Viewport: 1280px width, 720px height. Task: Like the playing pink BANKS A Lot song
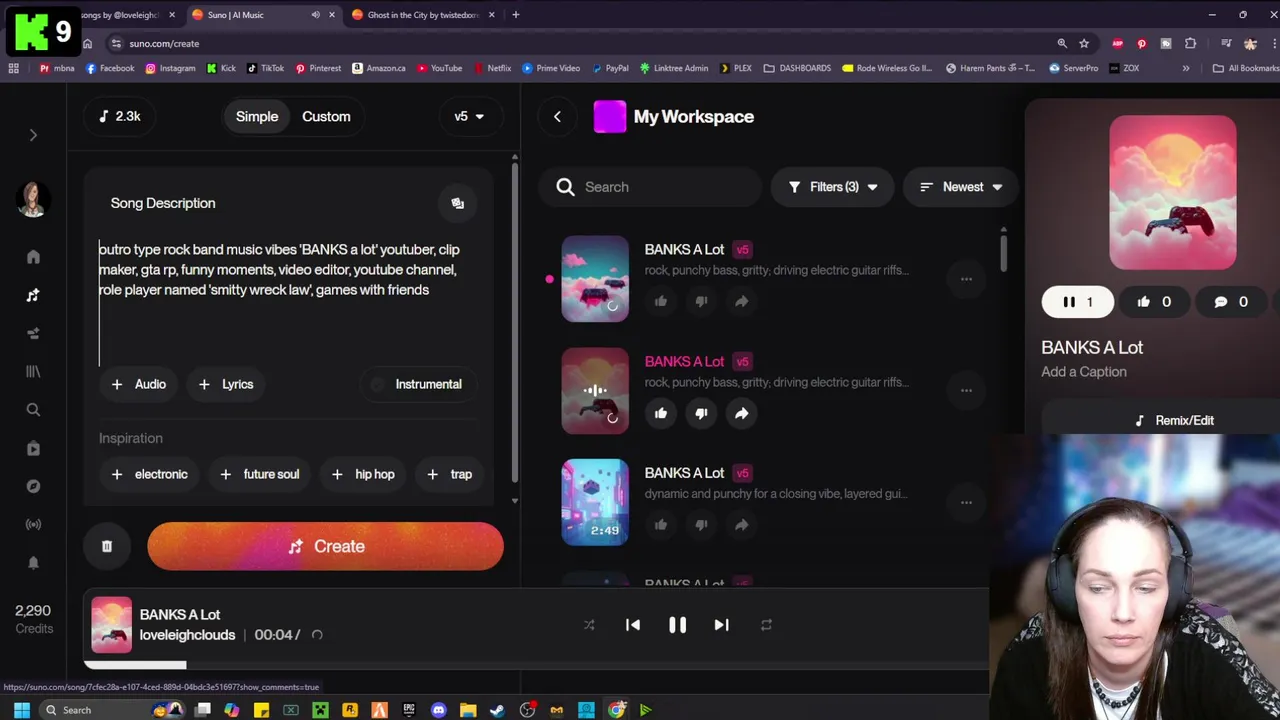point(661,413)
